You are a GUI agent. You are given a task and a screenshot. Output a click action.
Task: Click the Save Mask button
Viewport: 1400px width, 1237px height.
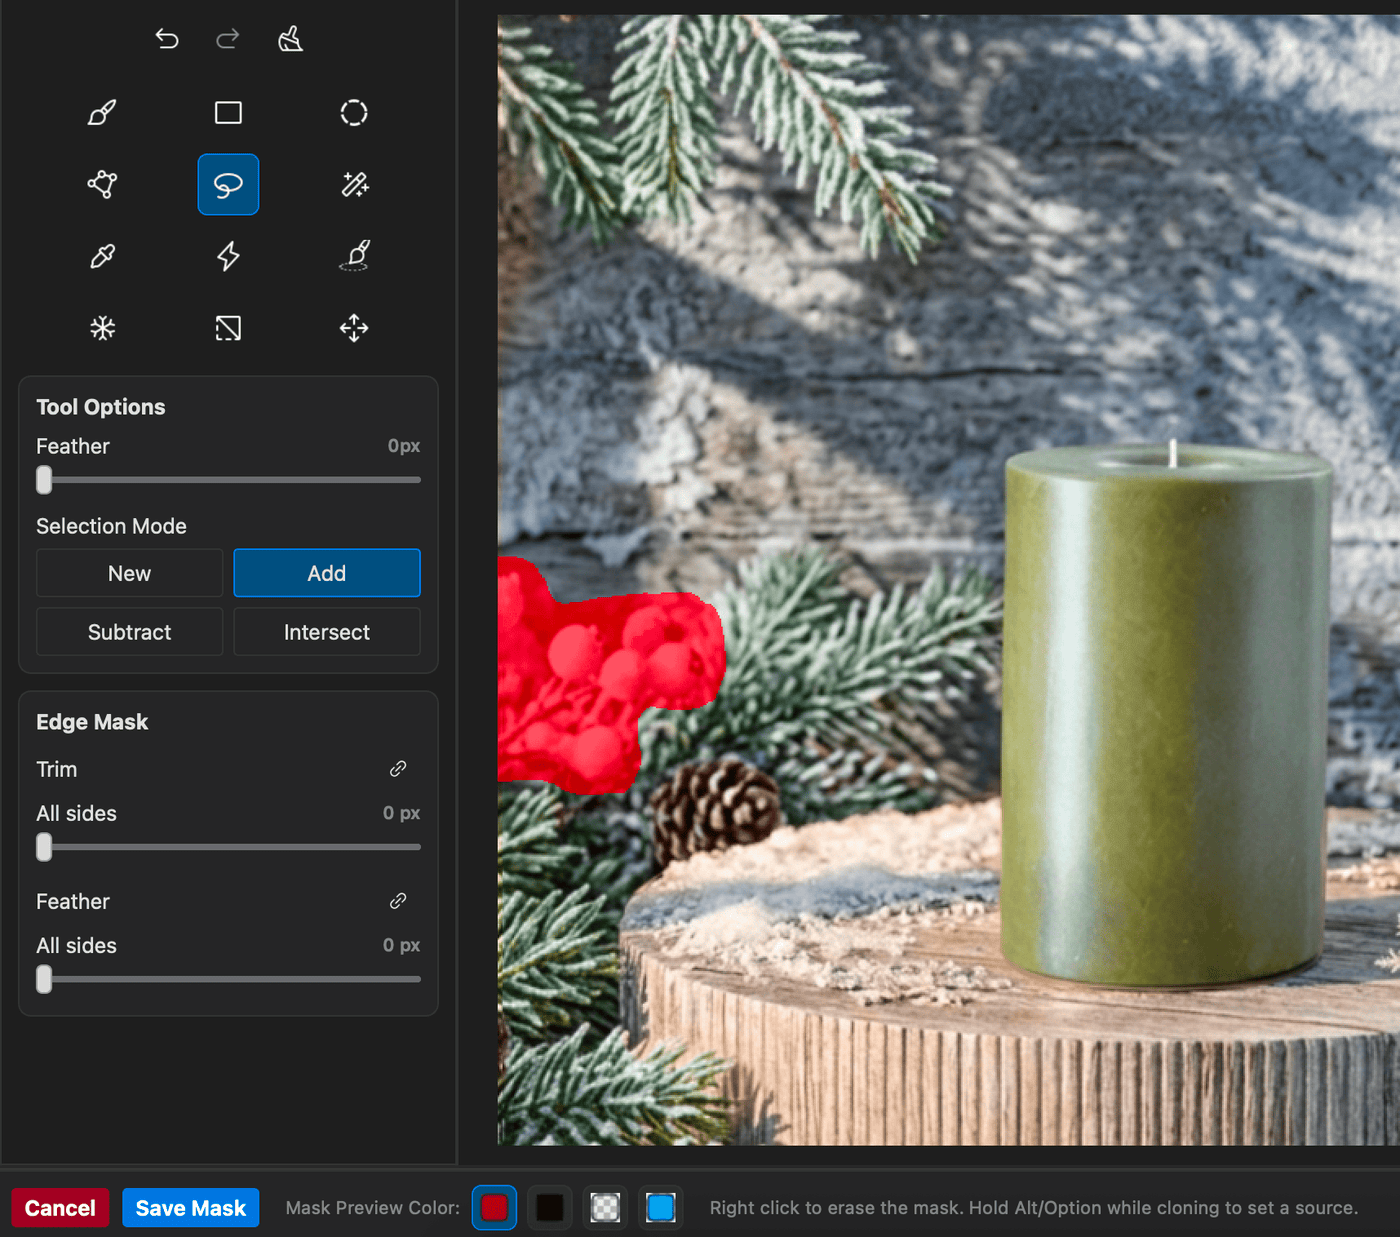[191, 1208]
